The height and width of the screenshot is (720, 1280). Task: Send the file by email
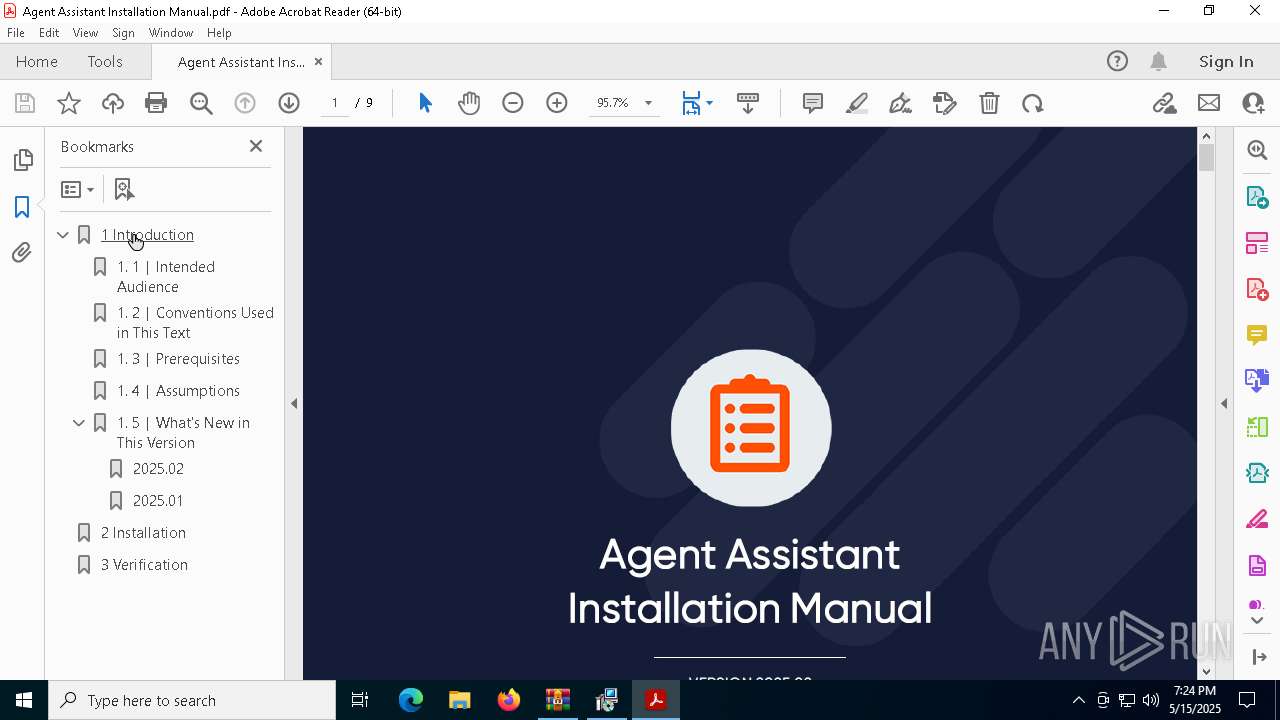pos(1209,103)
